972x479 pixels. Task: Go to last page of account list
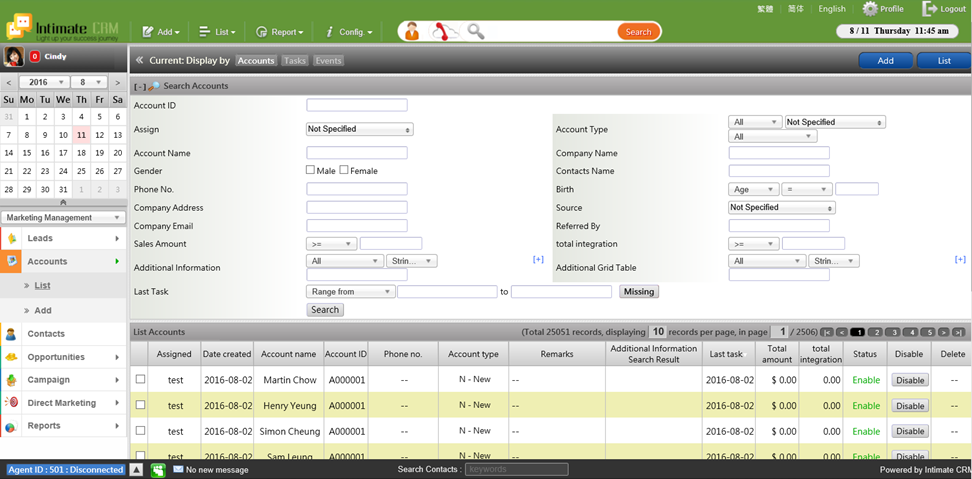point(958,333)
